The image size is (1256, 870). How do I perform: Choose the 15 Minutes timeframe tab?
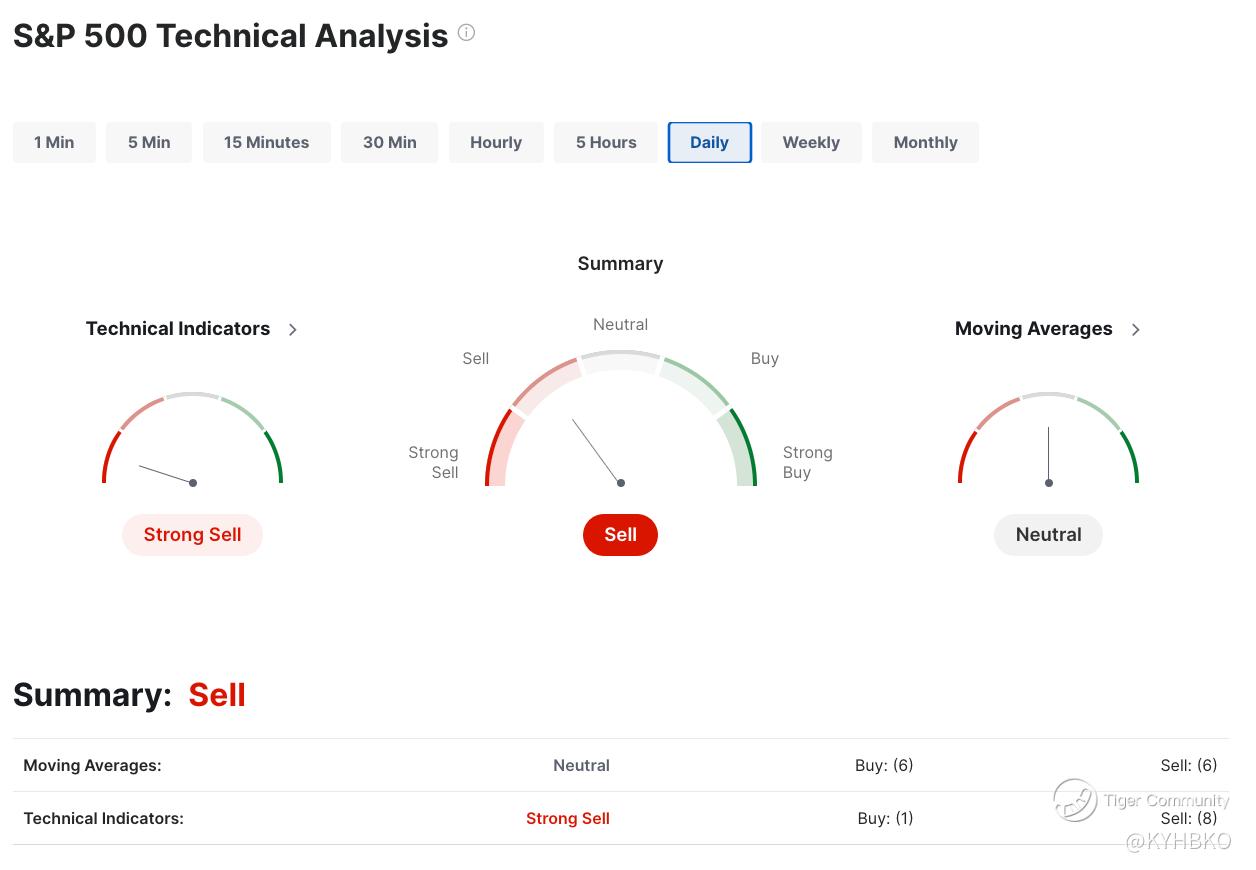266,142
